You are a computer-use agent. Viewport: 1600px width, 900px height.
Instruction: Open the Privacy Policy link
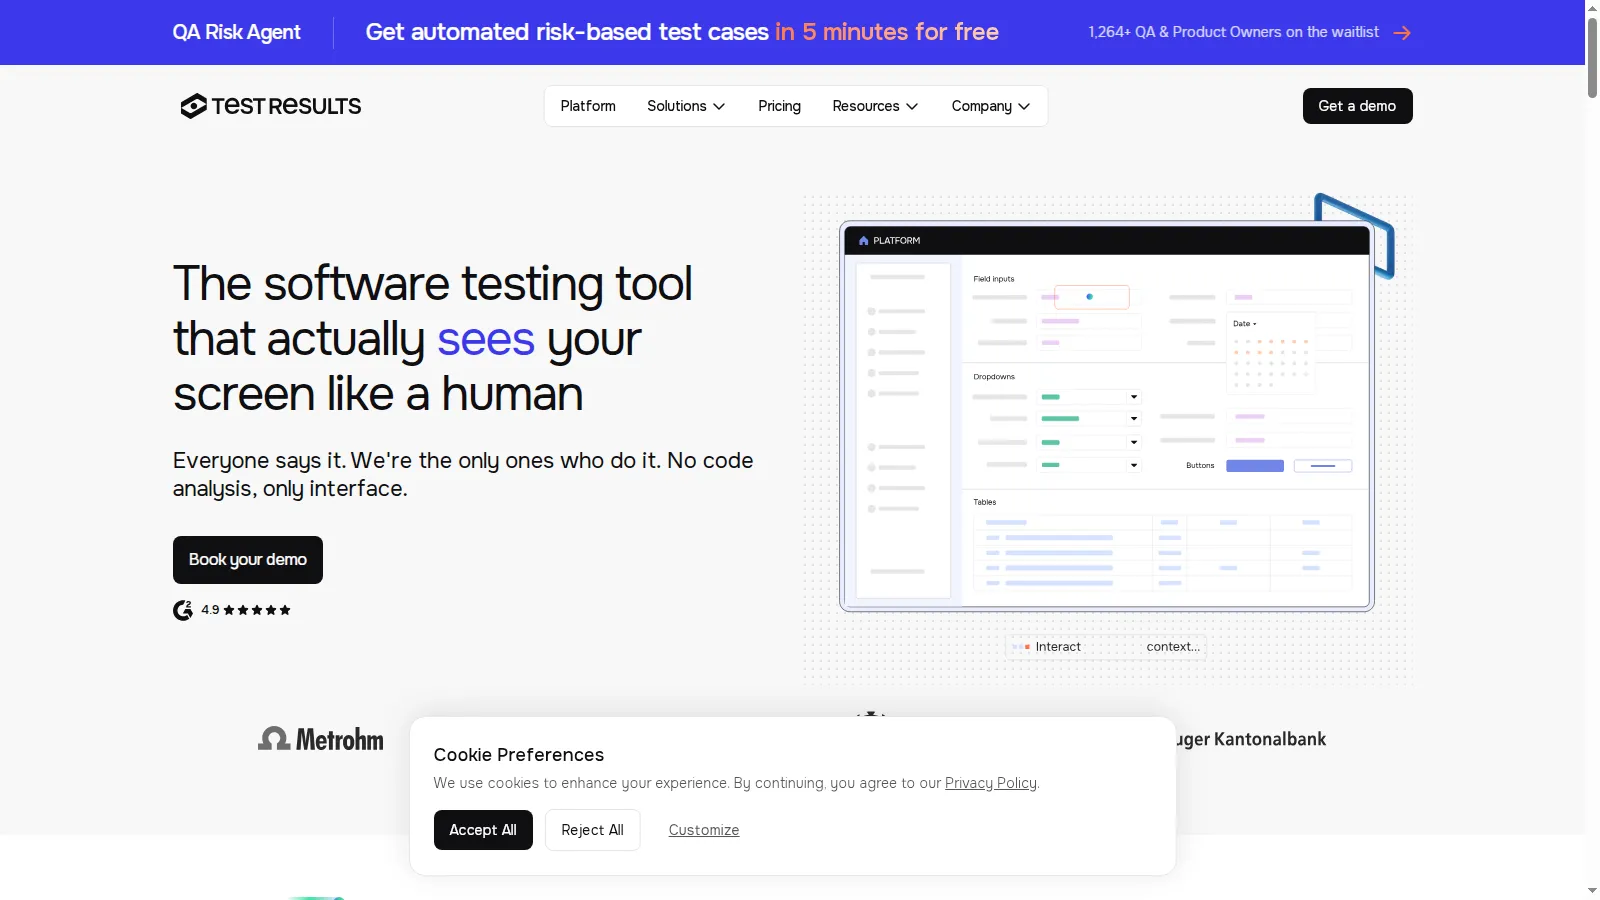point(991,783)
